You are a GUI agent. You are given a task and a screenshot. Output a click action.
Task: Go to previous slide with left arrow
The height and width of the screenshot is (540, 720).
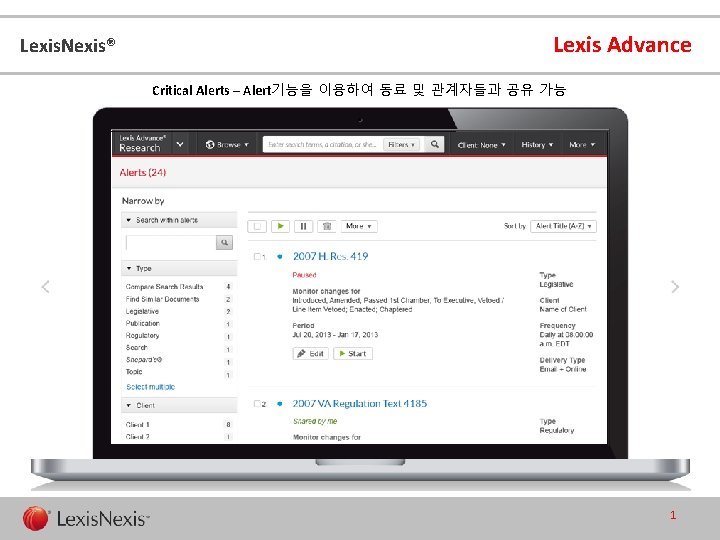click(45, 287)
